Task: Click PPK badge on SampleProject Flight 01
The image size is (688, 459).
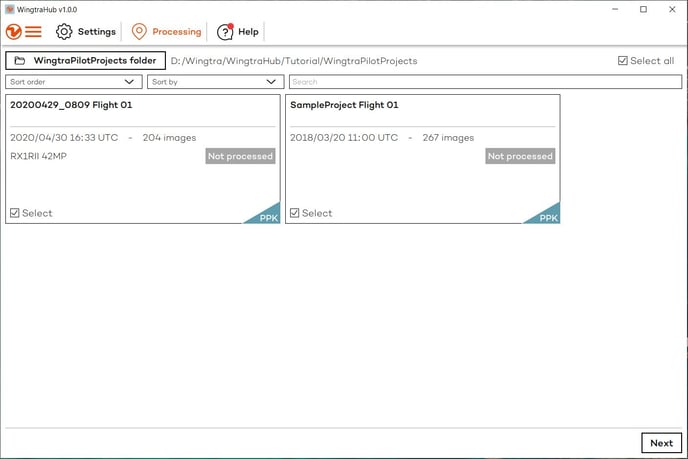Action: click(x=547, y=216)
